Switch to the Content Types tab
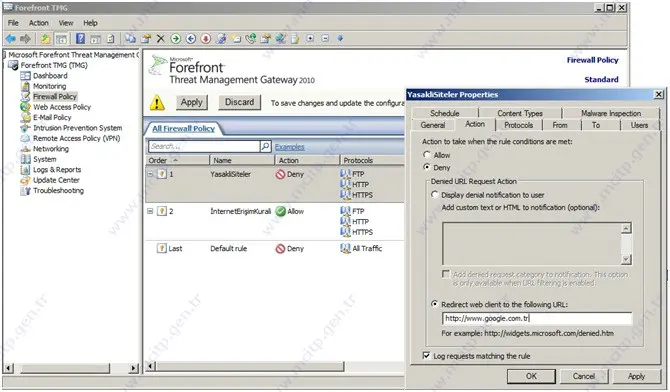This screenshot has width=670, height=392. [520, 113]
